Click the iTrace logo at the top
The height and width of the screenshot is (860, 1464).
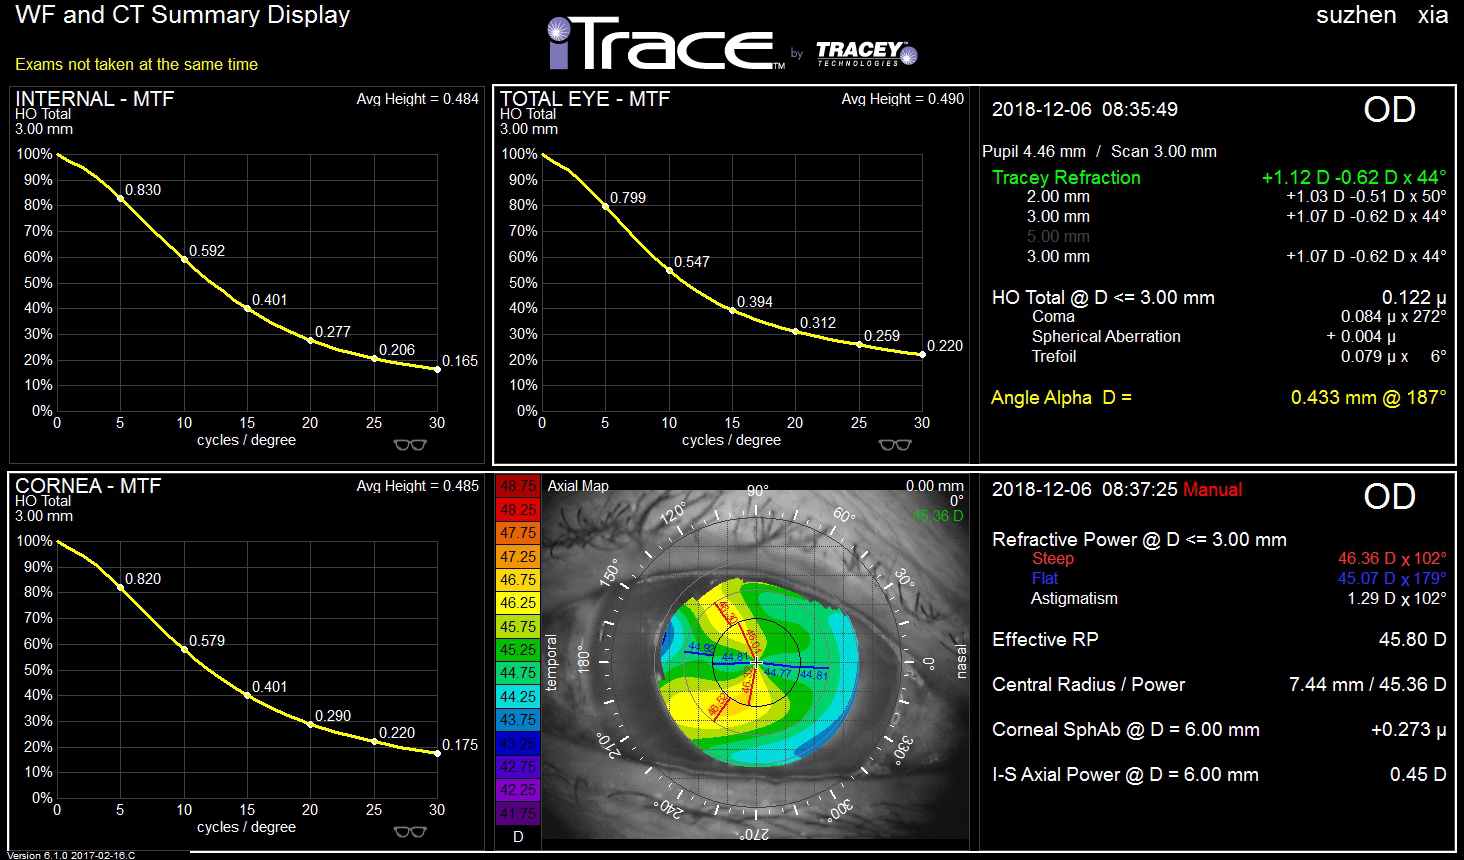click(x=665, y=44)
